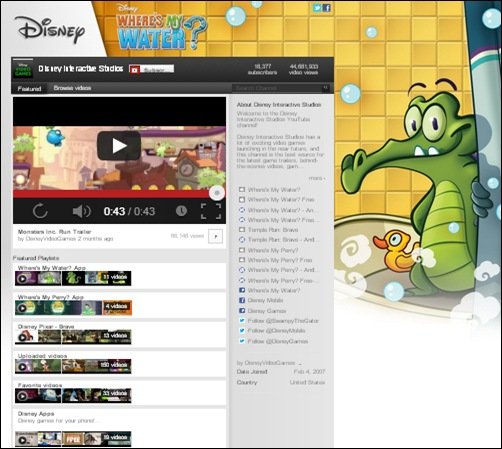Expand channel description with the more link
Image resolution: width=502 pixels, height=449 pixels.
(x=317, y=178)
